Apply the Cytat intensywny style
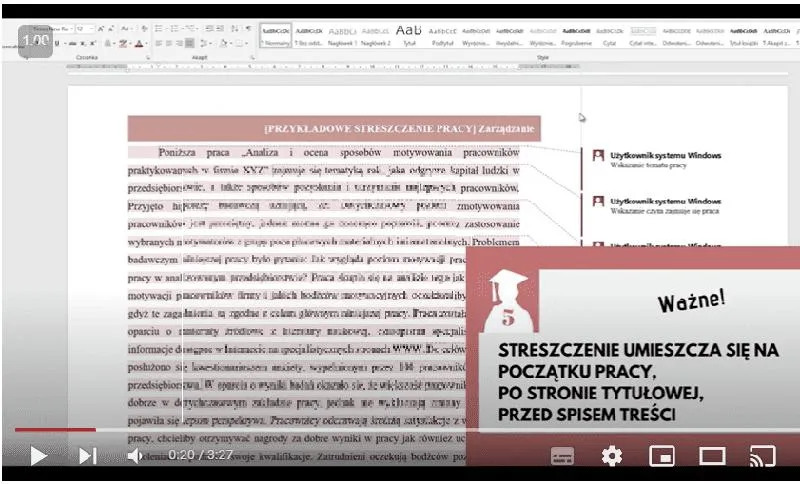The image size is (800, 484). coord(643,36)
